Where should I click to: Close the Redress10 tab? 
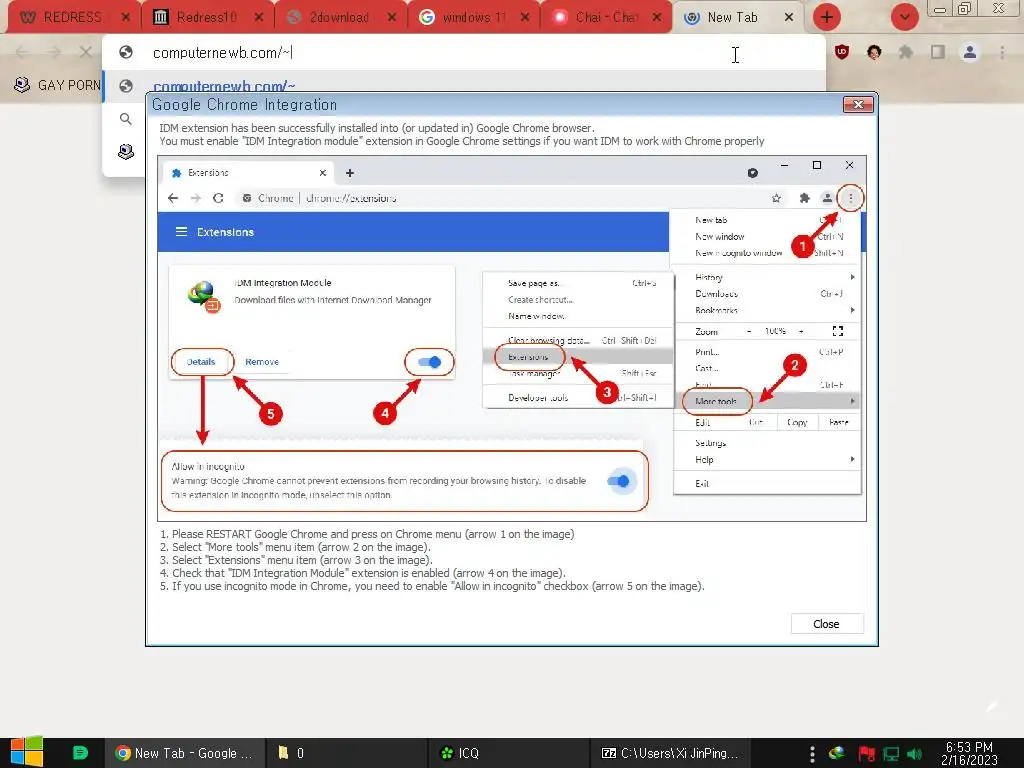259,18
